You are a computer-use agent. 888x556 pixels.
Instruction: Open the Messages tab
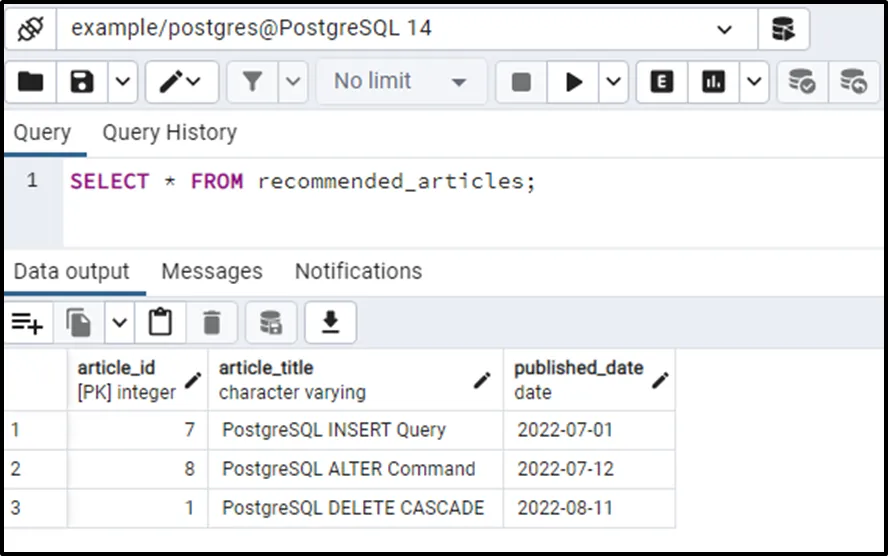[x=211, y=271]
